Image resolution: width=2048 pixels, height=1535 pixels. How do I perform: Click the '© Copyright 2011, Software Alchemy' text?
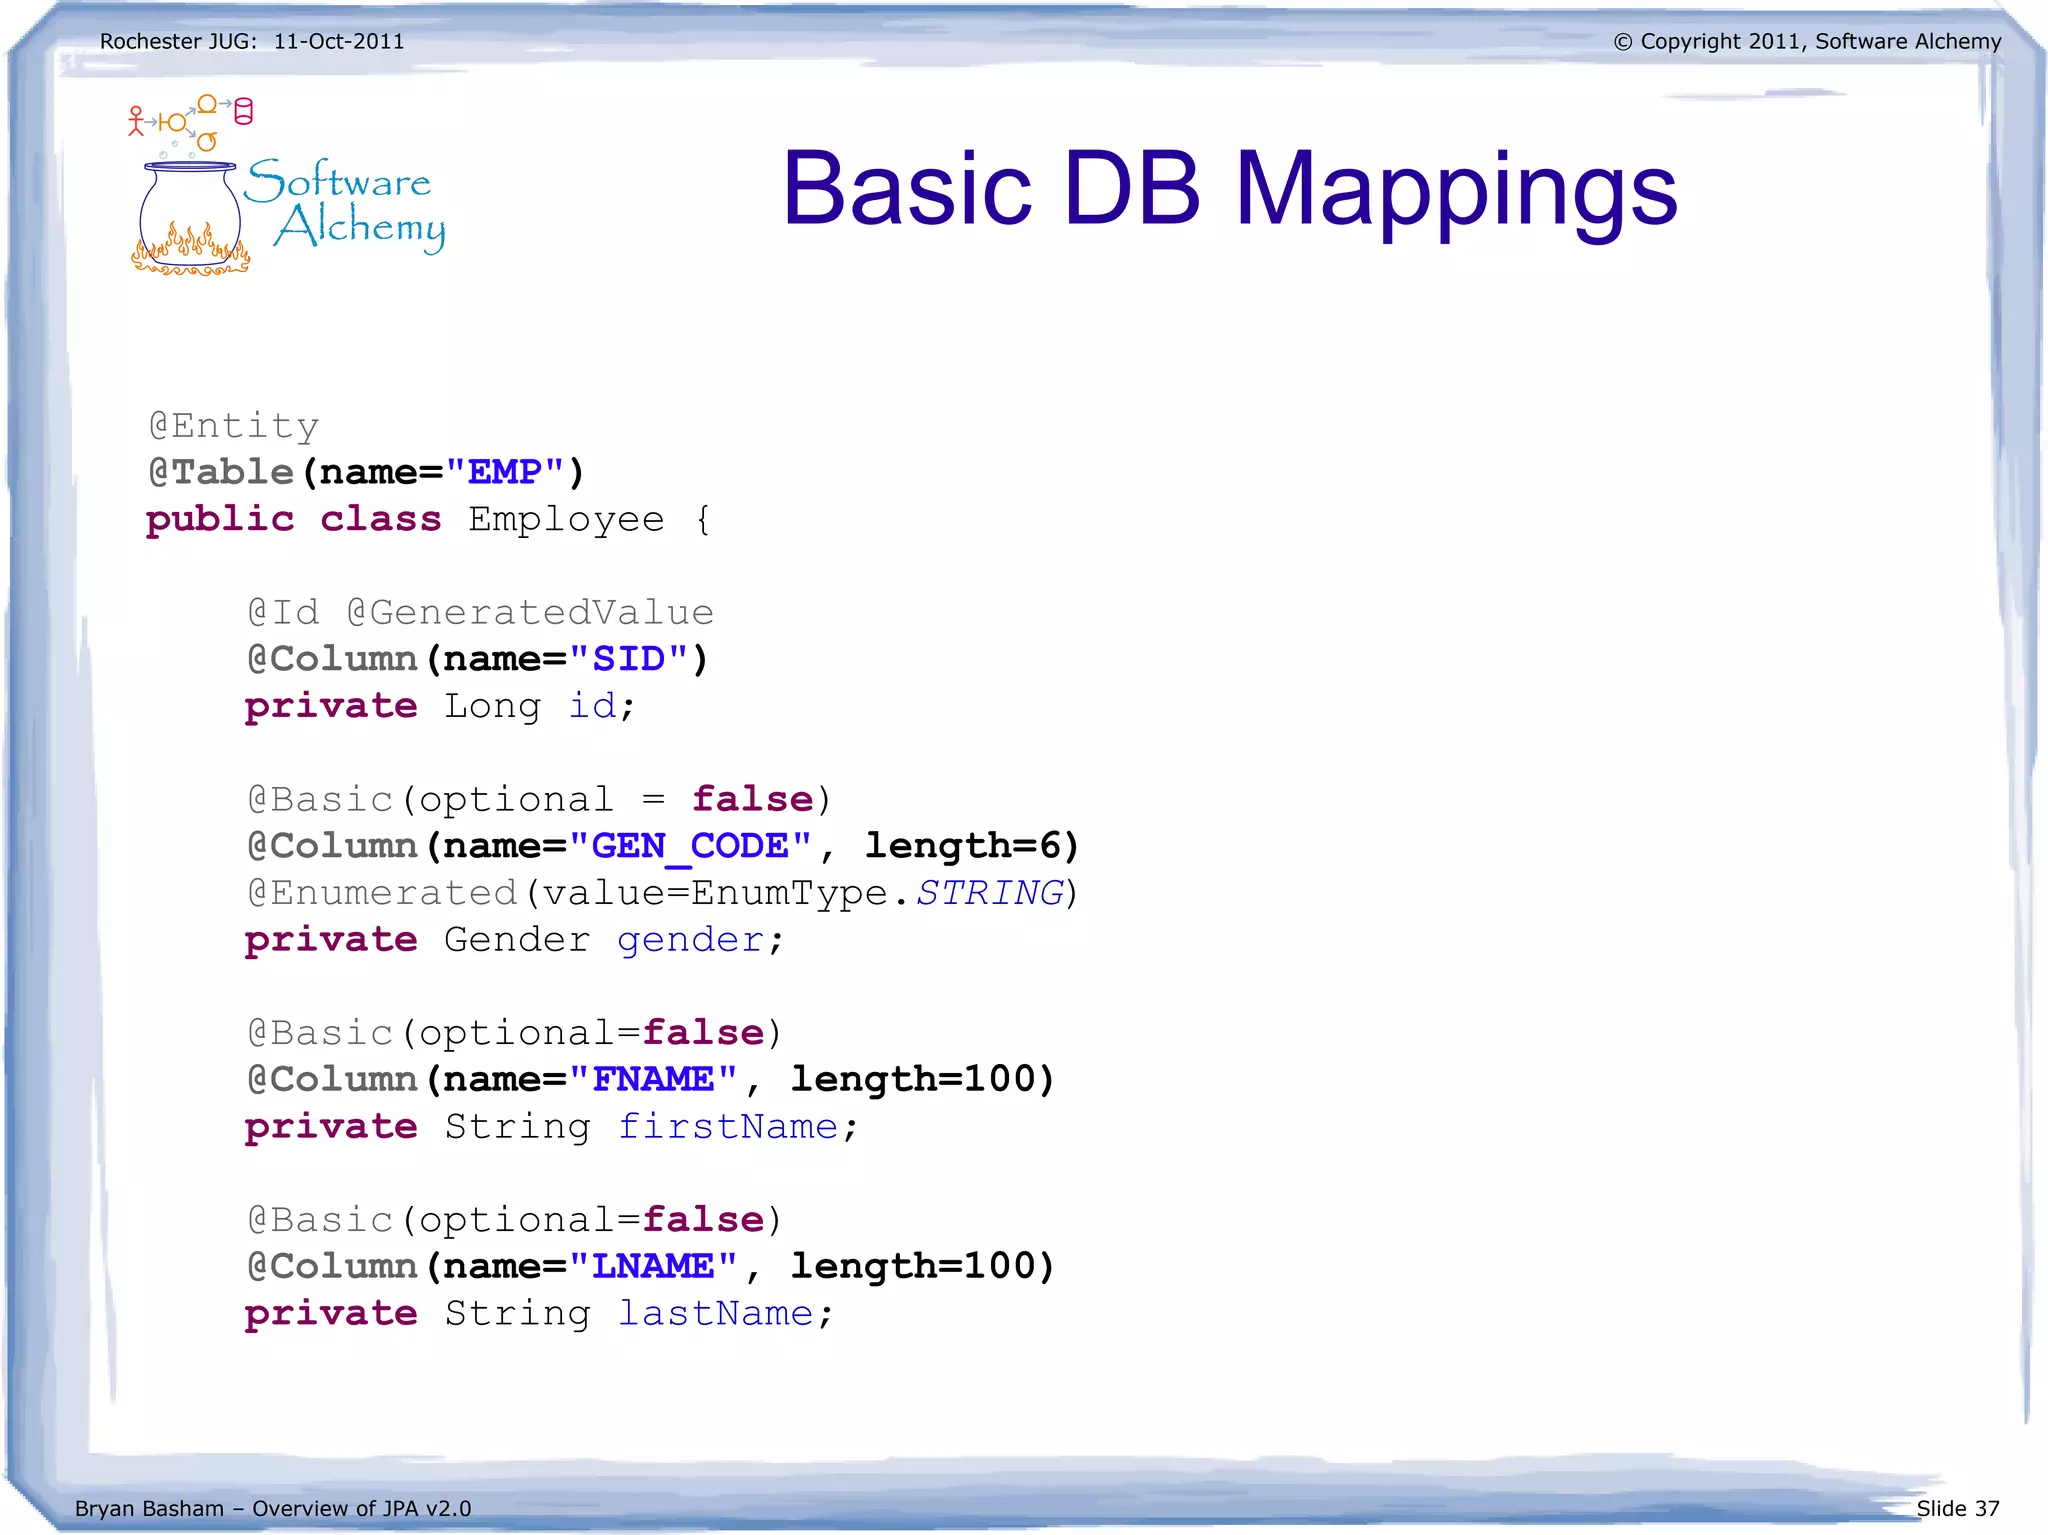coord(1807,42)
